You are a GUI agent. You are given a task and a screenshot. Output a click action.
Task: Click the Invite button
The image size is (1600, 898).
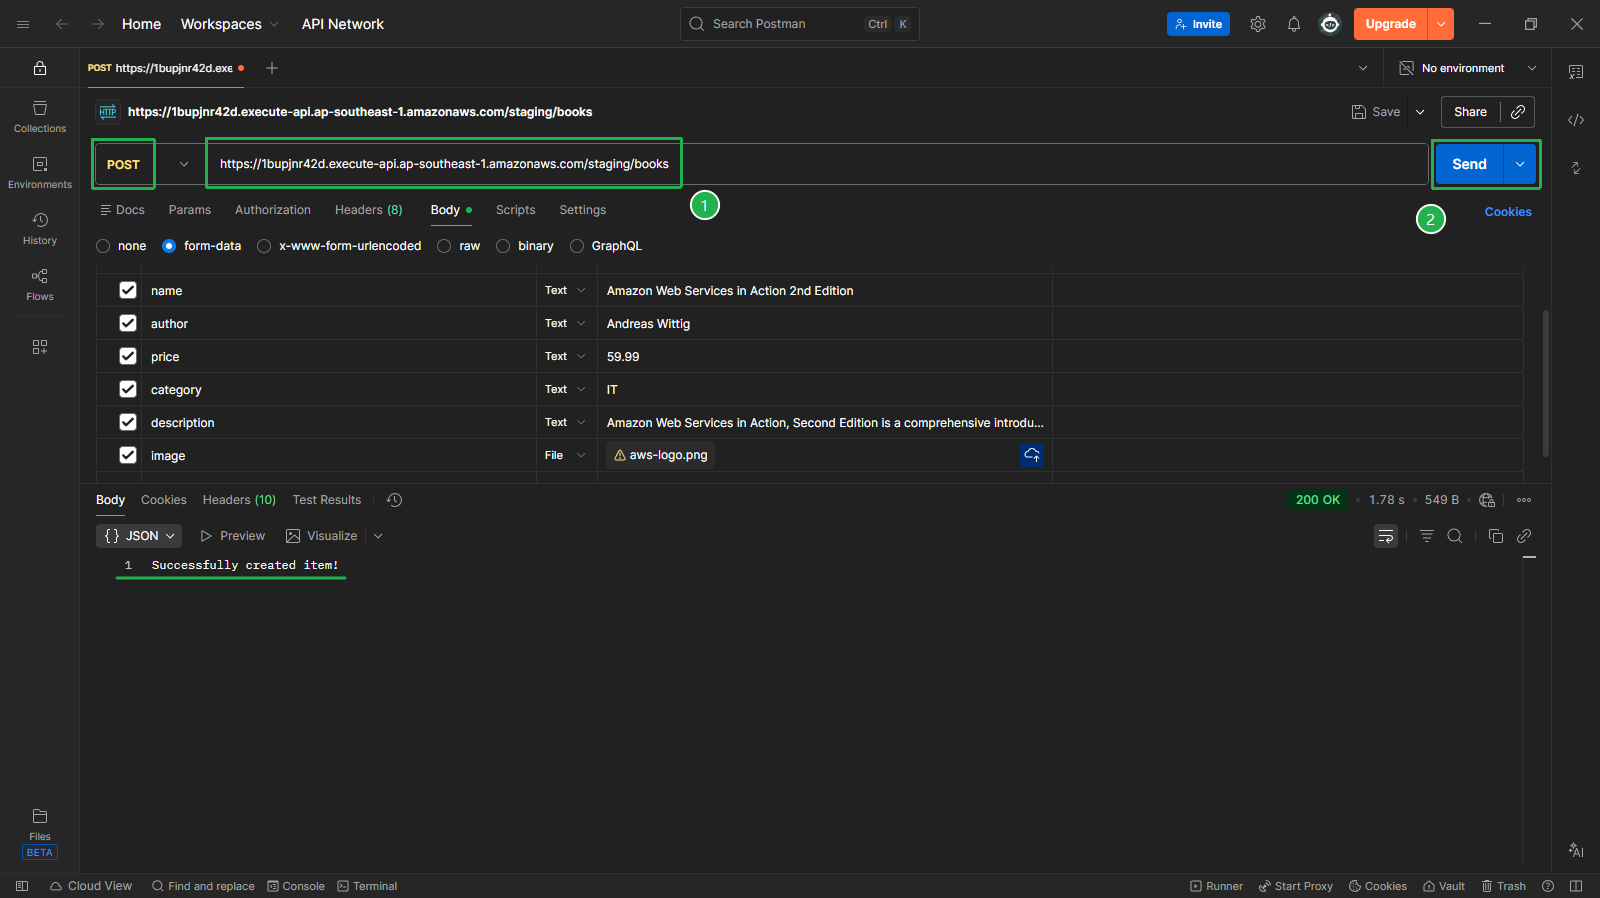[1198, 24]
